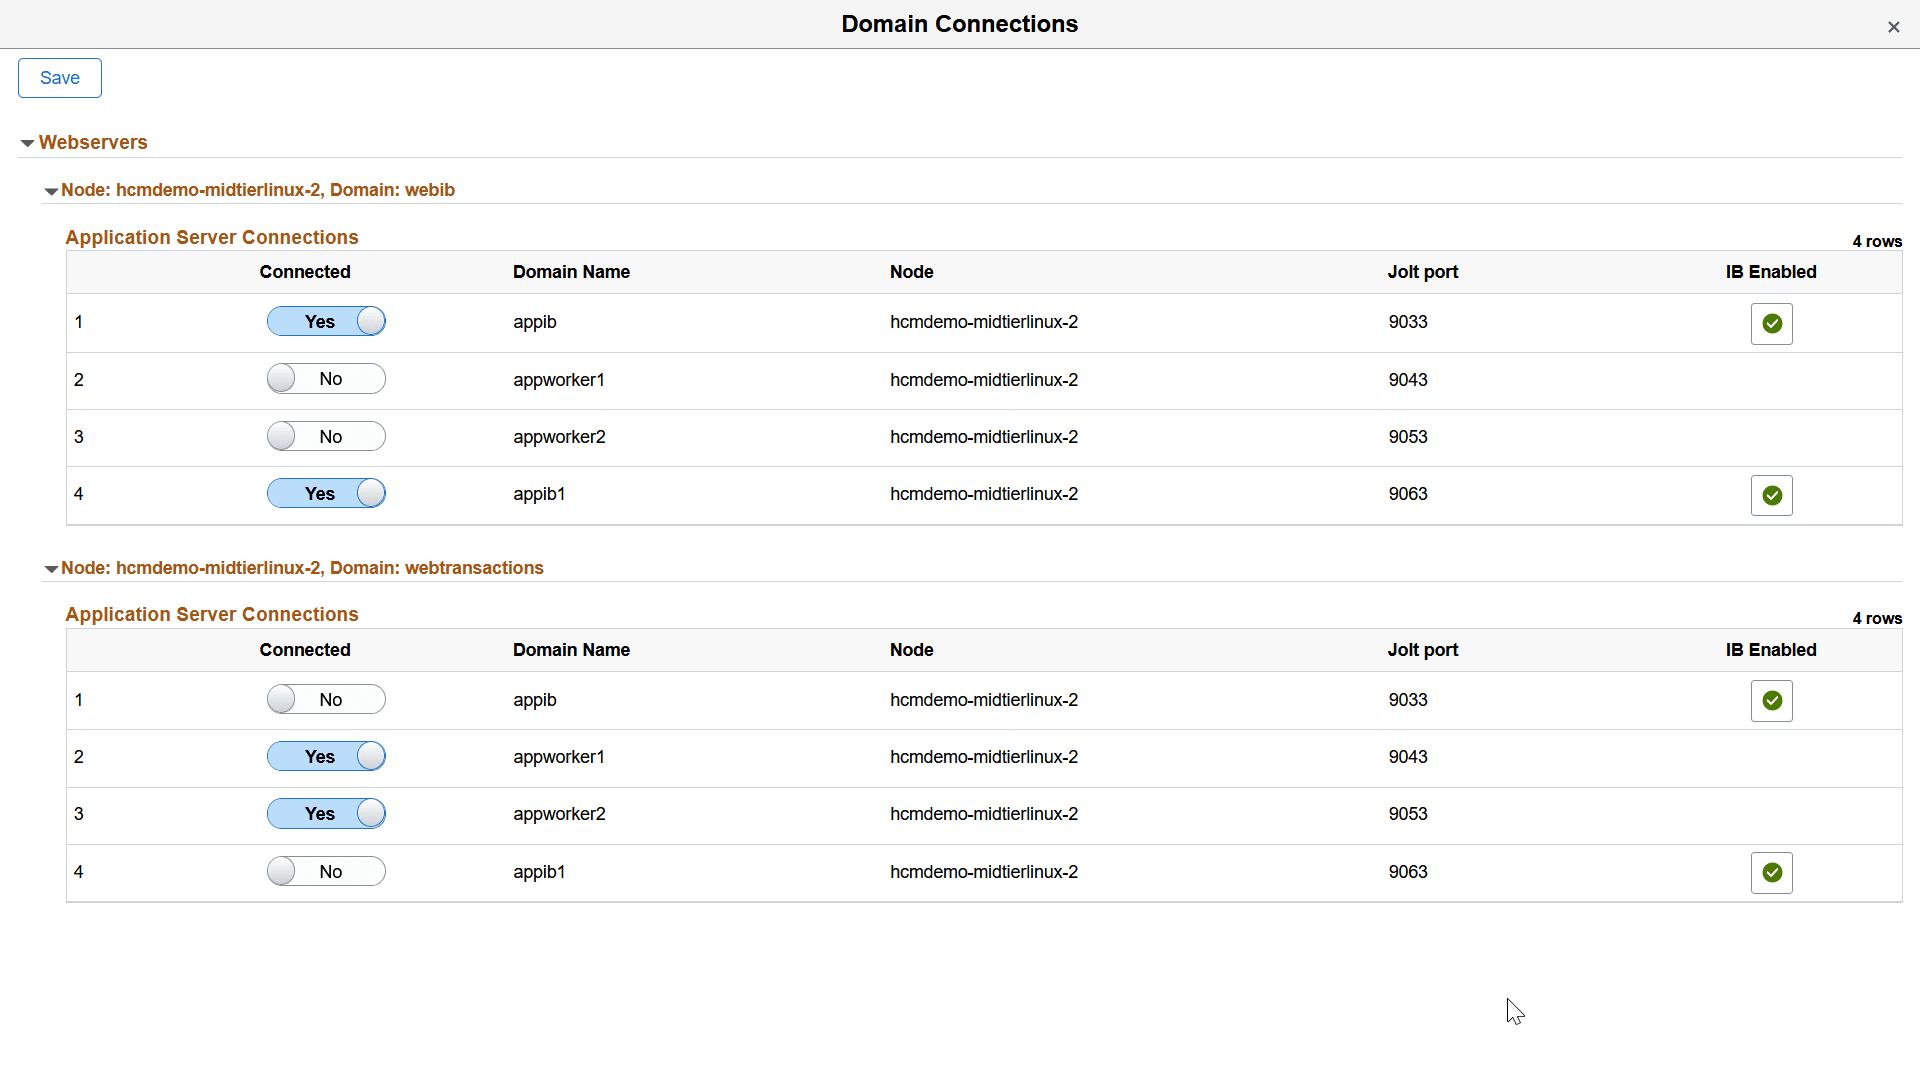Enable the appworker1 connection in the webib domain
This screenshot has height=1080, width=1920.
click(326, 378)
